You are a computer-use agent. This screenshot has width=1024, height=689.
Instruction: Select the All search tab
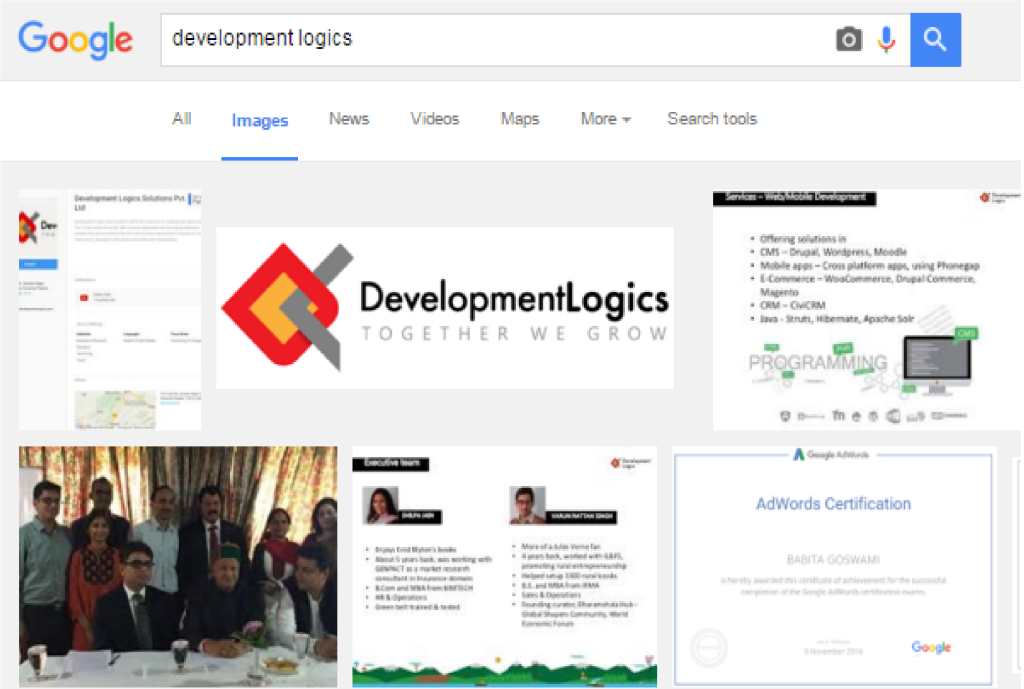tap(181, 118)
